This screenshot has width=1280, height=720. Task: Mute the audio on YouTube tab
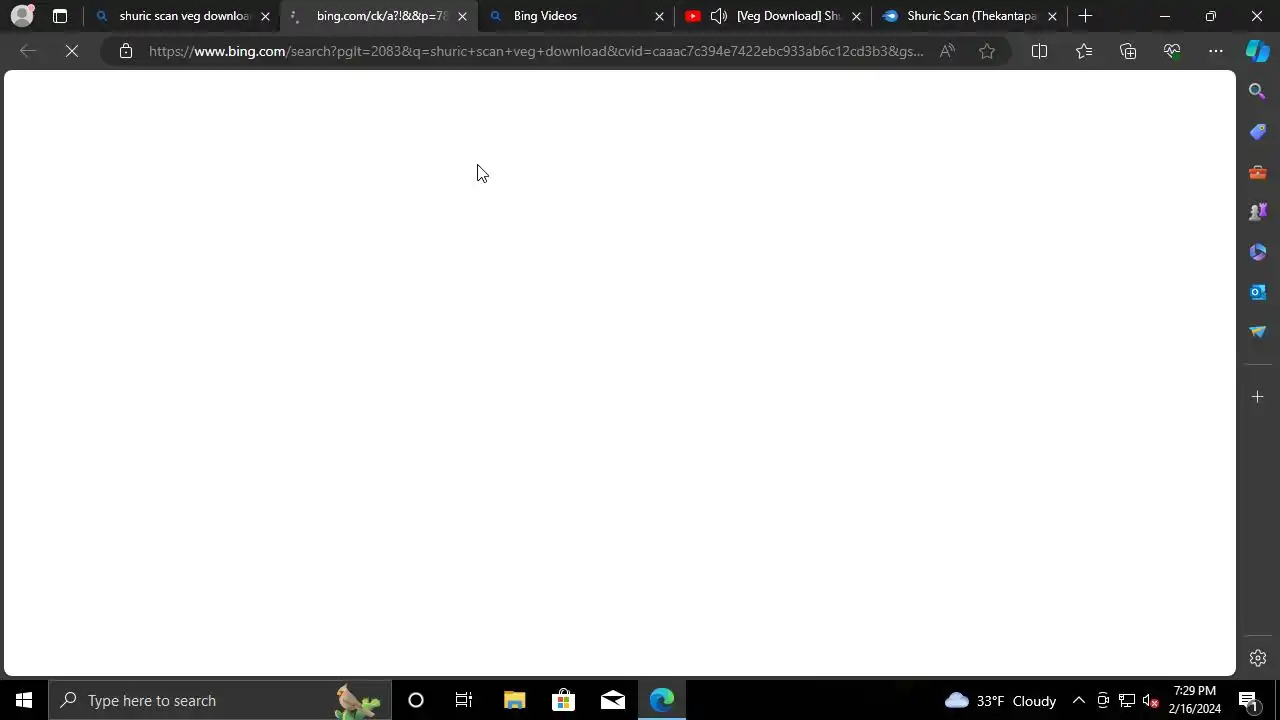coord(719,16)
